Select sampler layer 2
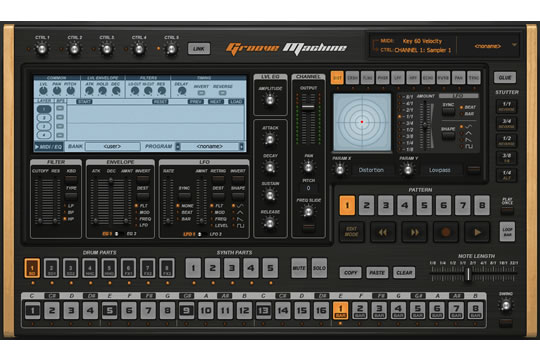The image size is (540, 360). coord(44,118)
